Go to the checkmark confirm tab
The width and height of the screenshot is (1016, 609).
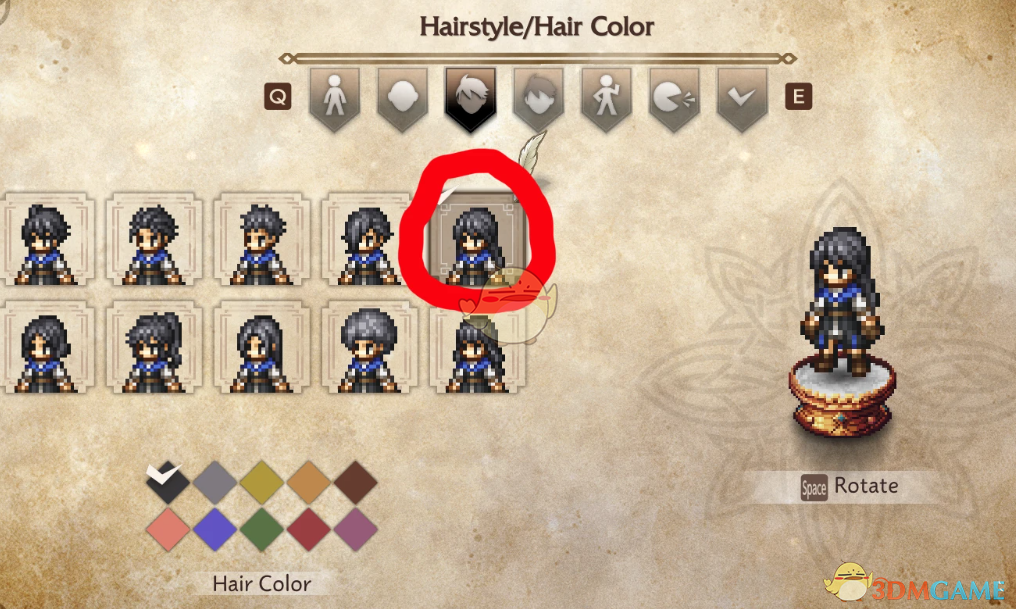(742, 99)
